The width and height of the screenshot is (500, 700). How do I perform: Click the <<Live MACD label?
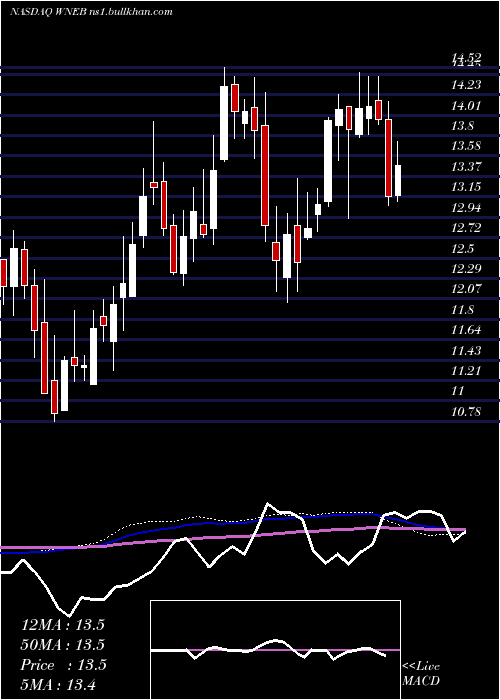421,674
